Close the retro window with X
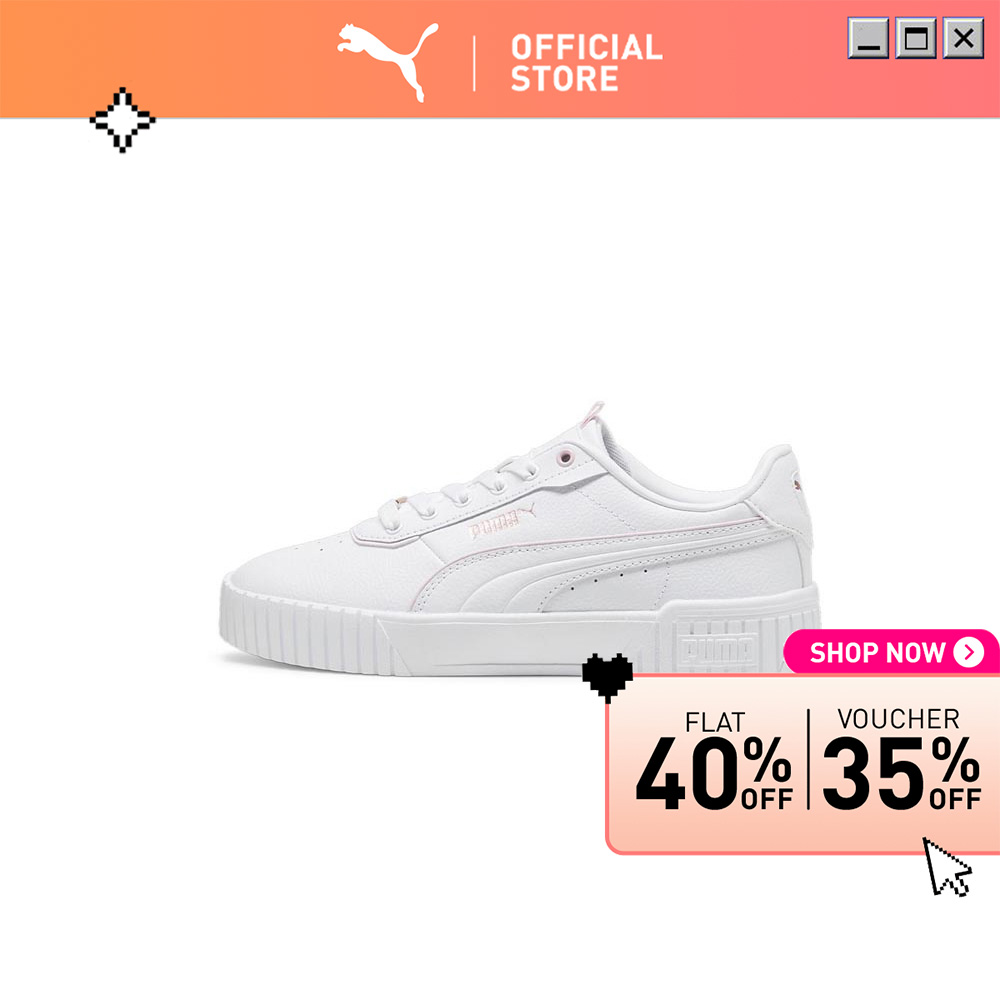 (x=963, y=38)
